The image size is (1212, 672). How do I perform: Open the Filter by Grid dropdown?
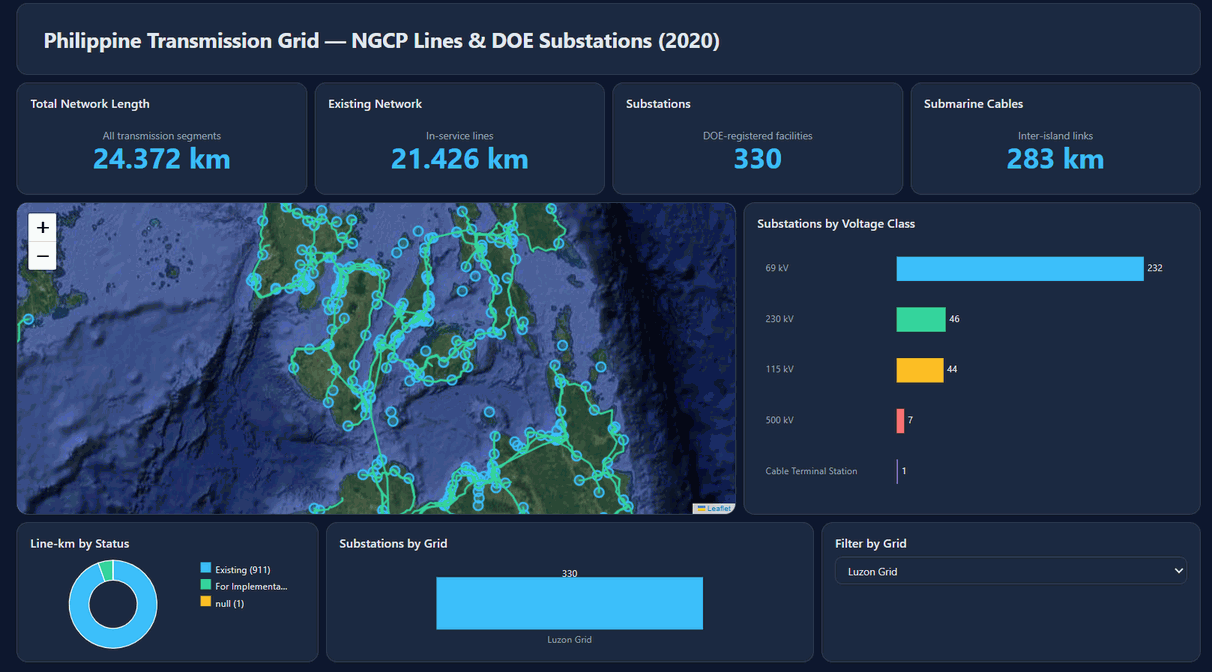(1010, 571)
